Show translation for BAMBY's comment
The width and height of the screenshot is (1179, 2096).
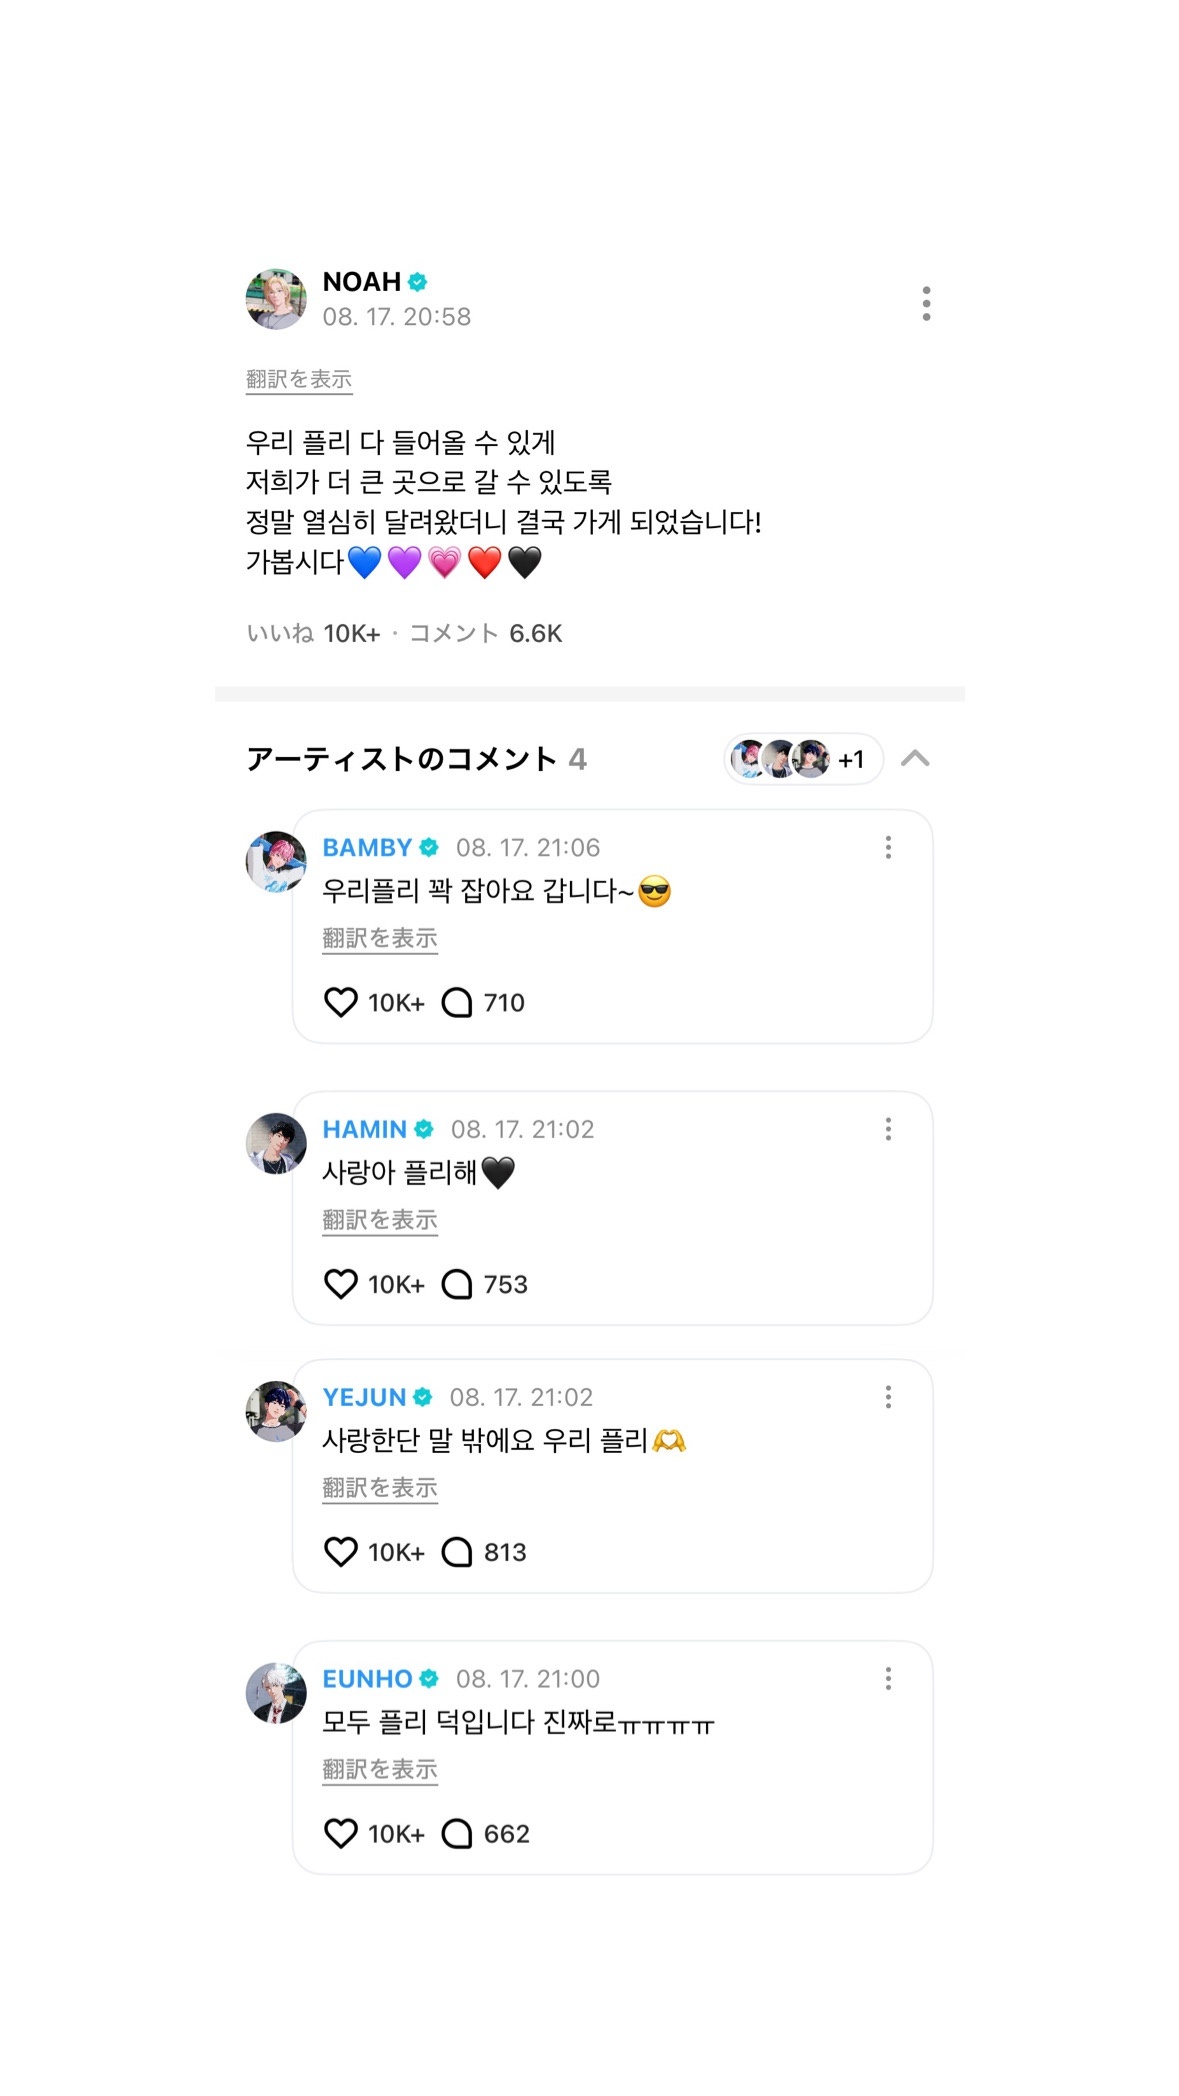click(x=380, y=938)
